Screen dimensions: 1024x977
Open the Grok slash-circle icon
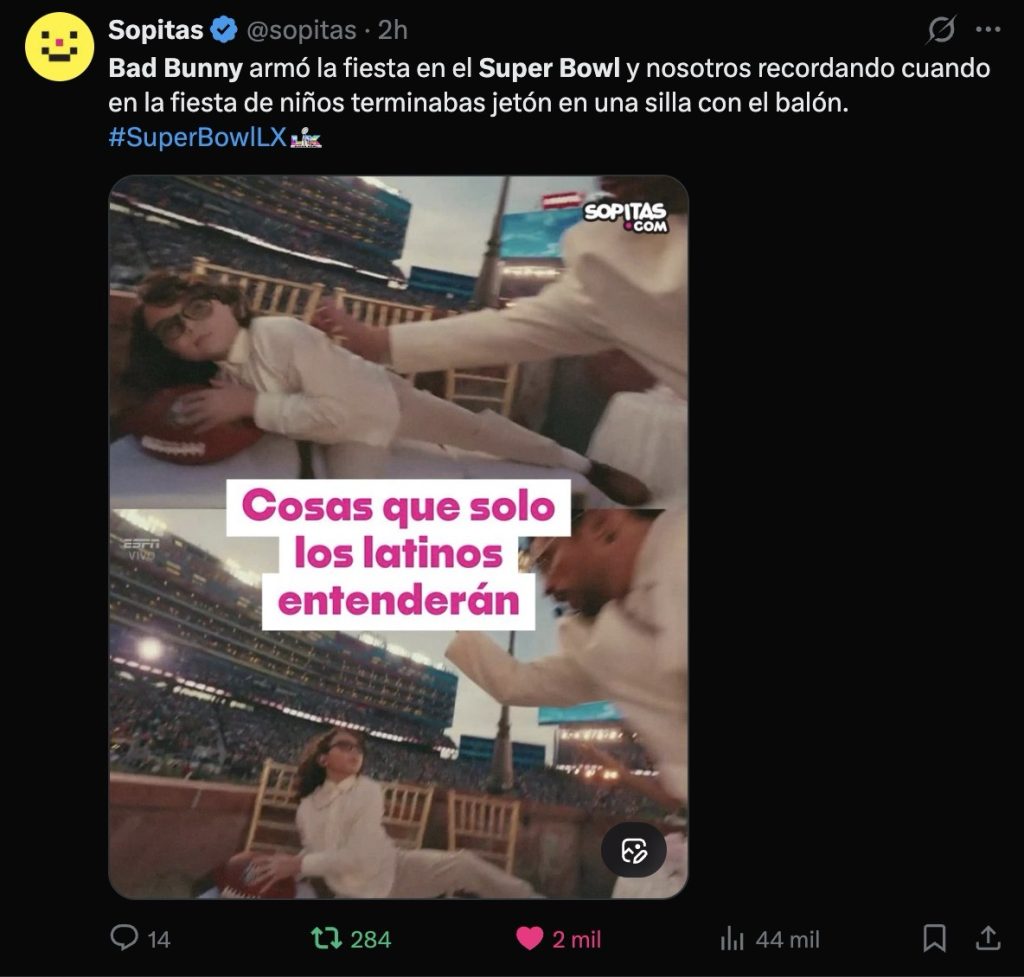(941, 29)
